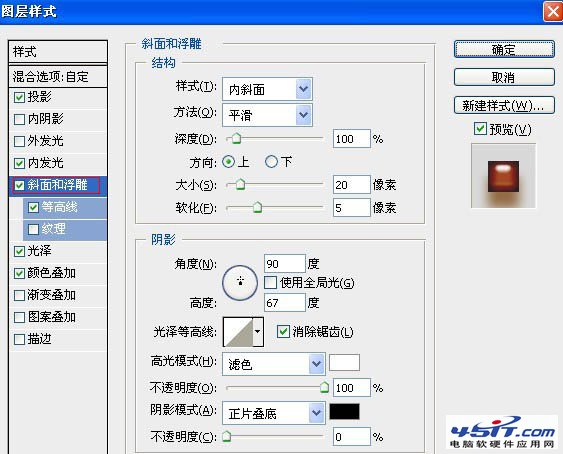
Task: Uncheck the 消除锯齿 anti-alias checkbox
Action: pyautogui.click(x=283, y=331)
